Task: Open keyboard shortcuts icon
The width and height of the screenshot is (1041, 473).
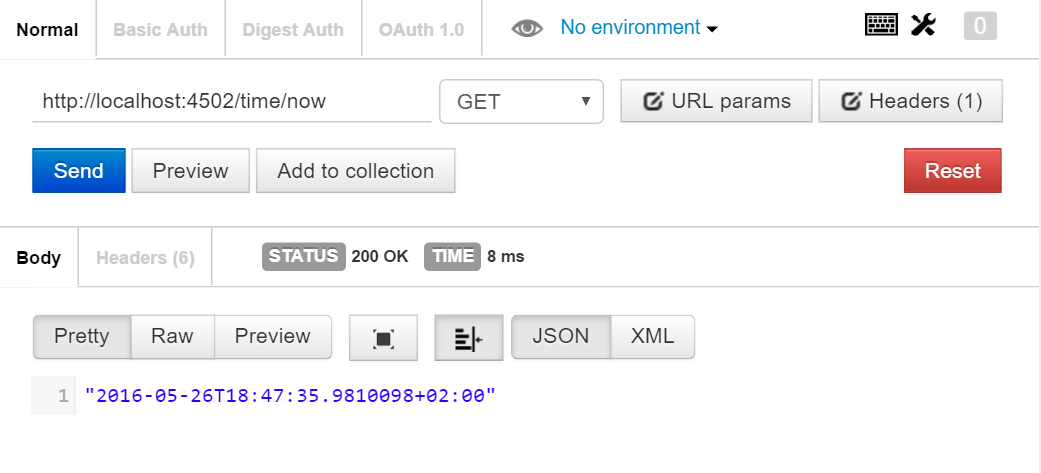Action: click(882, 26)
